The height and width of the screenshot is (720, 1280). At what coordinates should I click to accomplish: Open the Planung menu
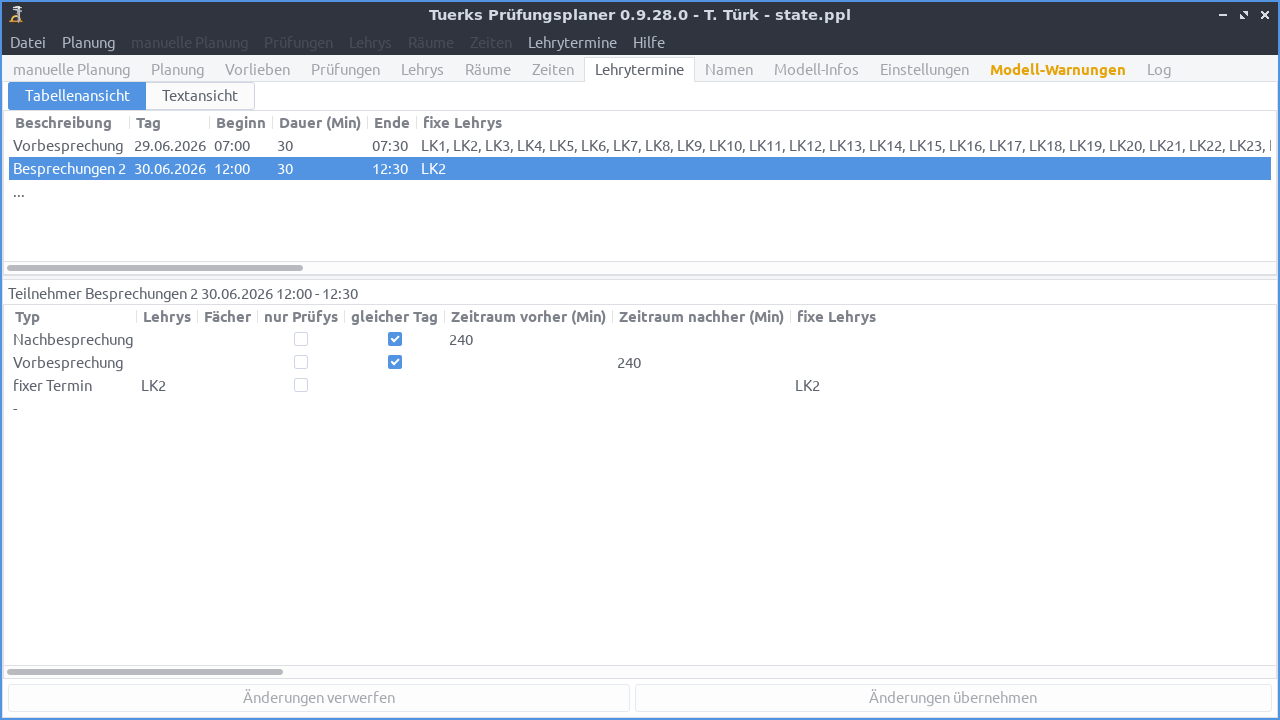tap(88, 42)
